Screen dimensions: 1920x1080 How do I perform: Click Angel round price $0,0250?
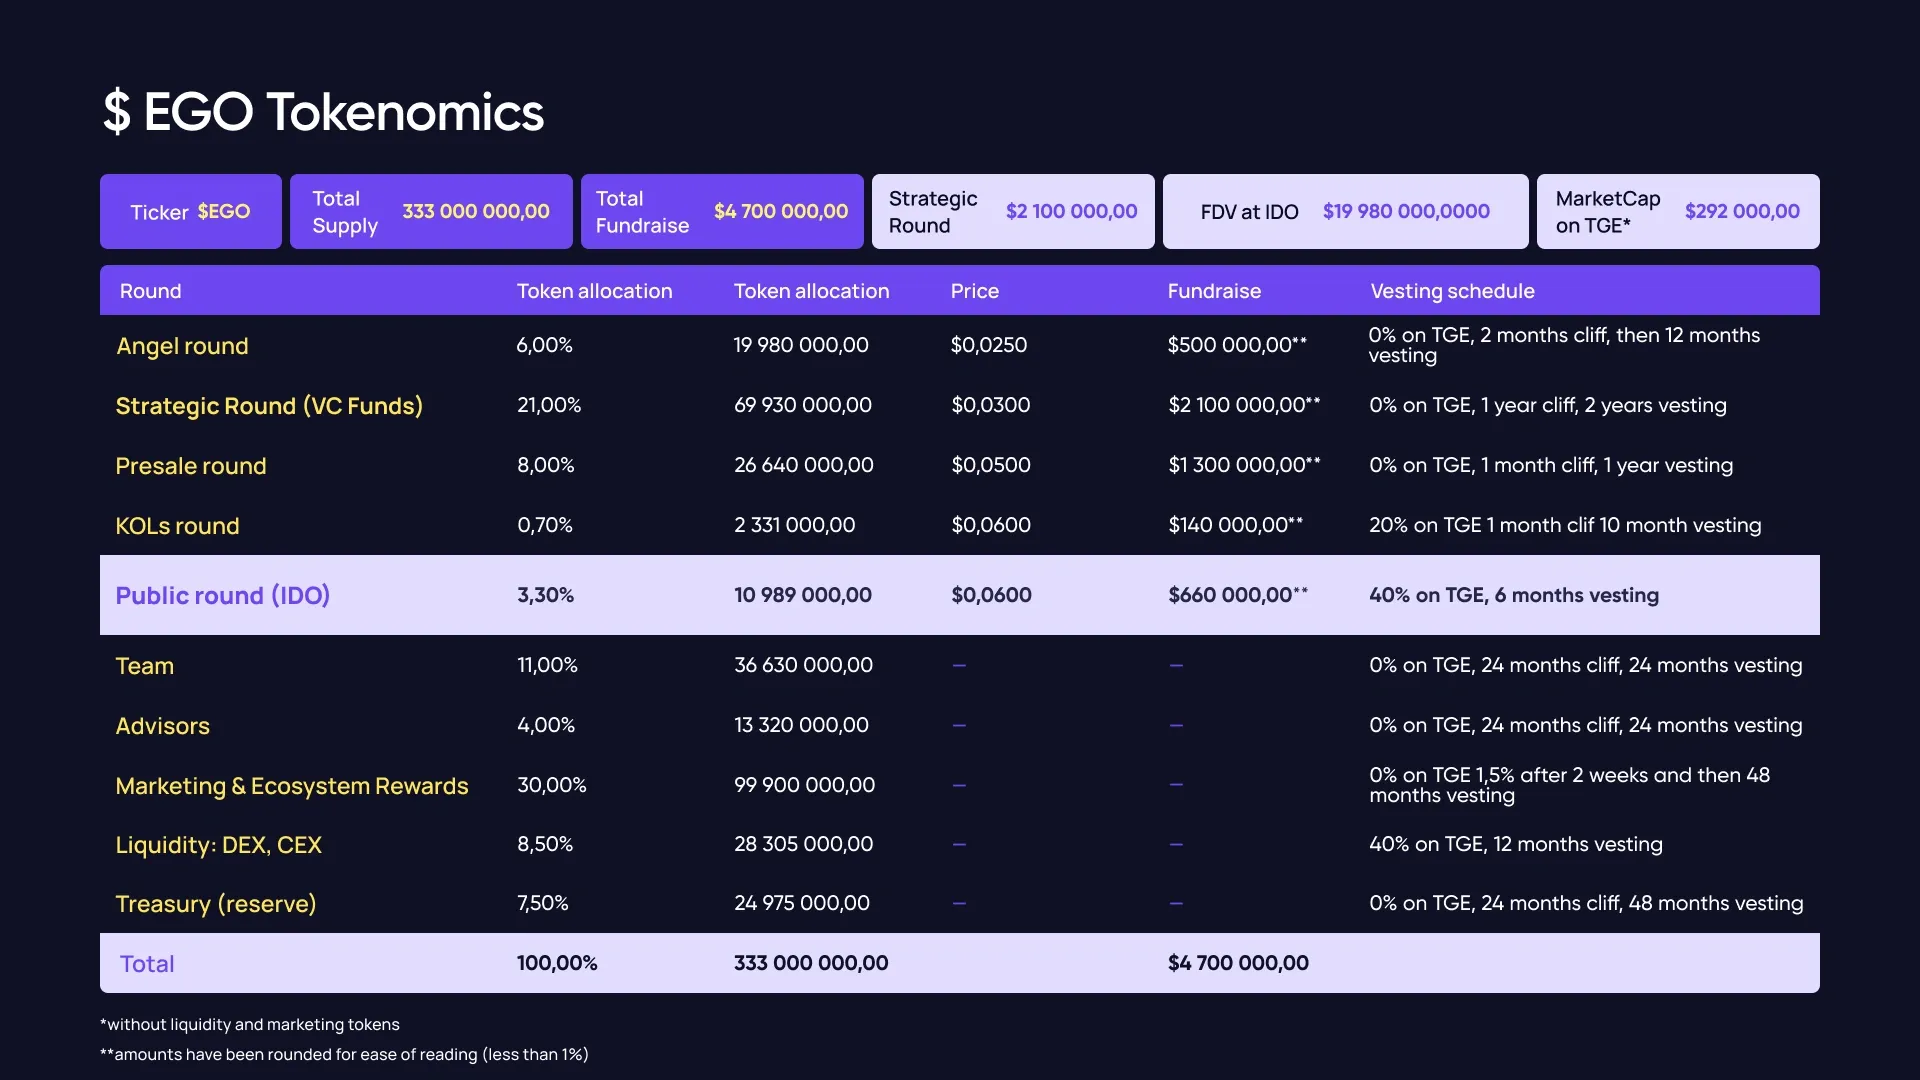click(x=989, y=345)
